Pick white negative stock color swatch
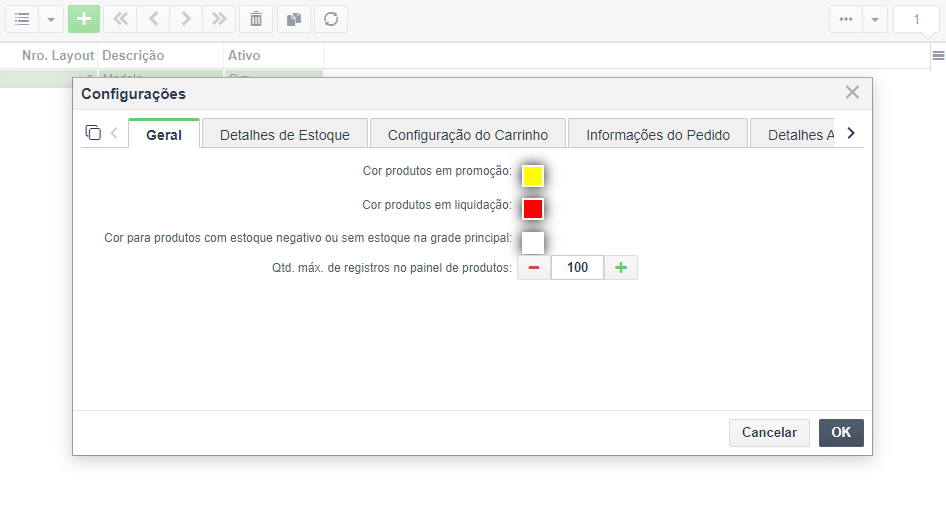Screen dimensions: 946x529 (533, 242)
